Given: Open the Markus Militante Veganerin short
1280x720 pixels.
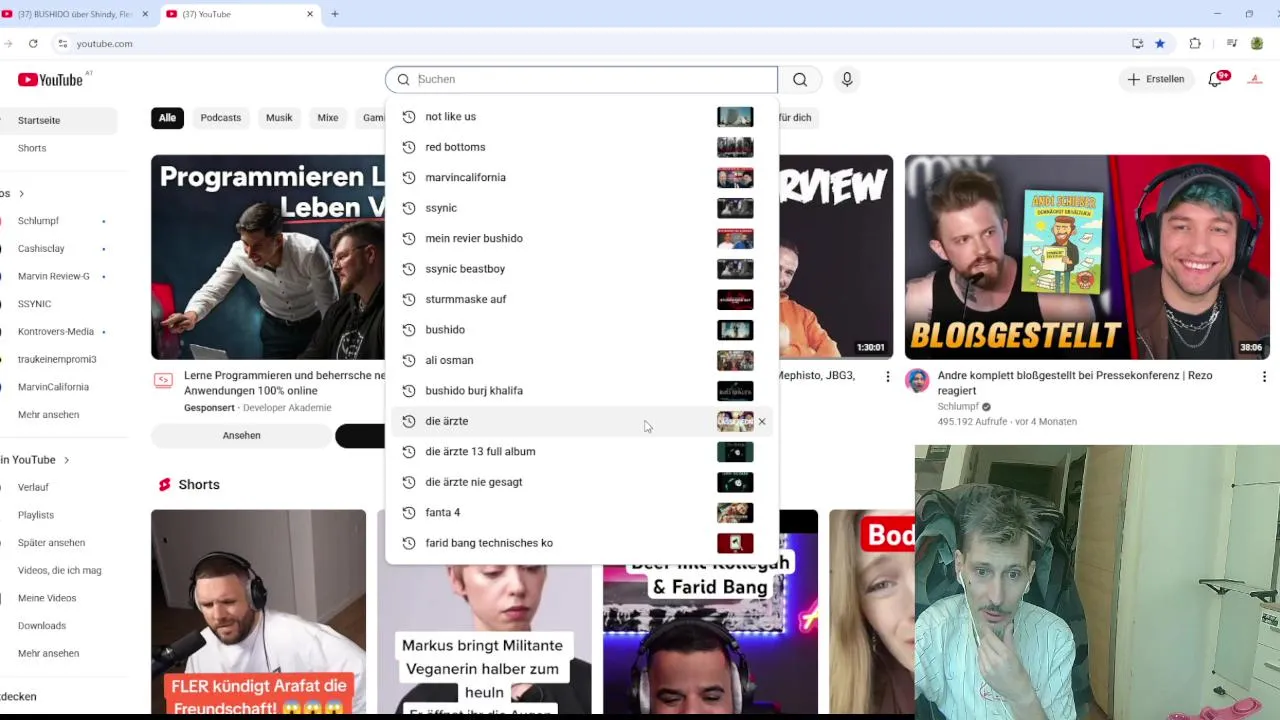Looking at the screenshot, I should click(x=484, y=638).
